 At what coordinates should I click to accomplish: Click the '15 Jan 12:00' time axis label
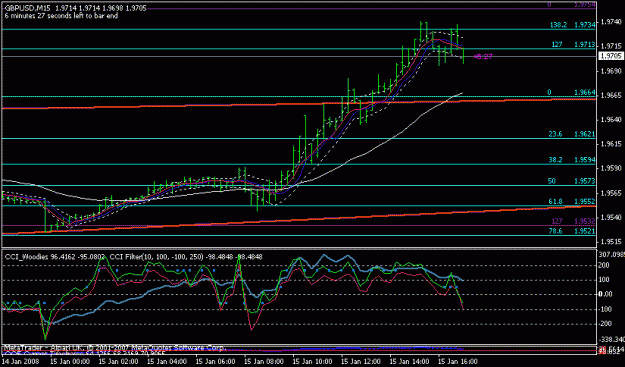361,362
